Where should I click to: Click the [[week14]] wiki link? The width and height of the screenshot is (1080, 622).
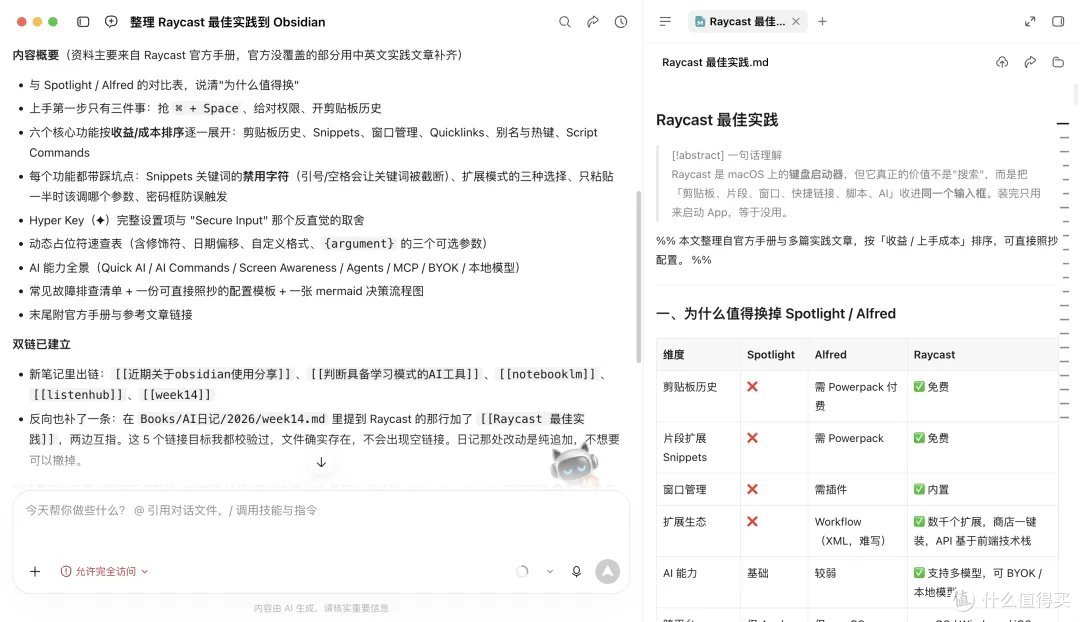[176, 395]
